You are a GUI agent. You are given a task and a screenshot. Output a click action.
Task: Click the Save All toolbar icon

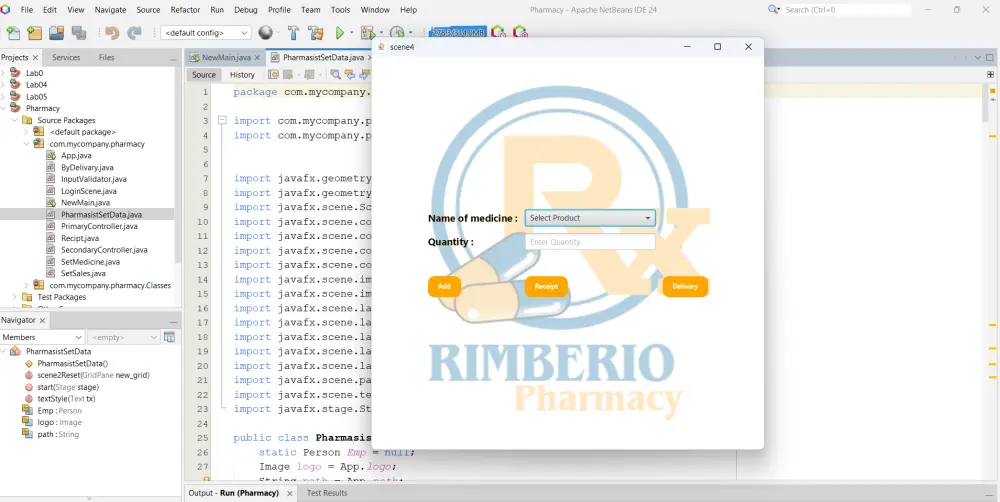coord(78,33)
